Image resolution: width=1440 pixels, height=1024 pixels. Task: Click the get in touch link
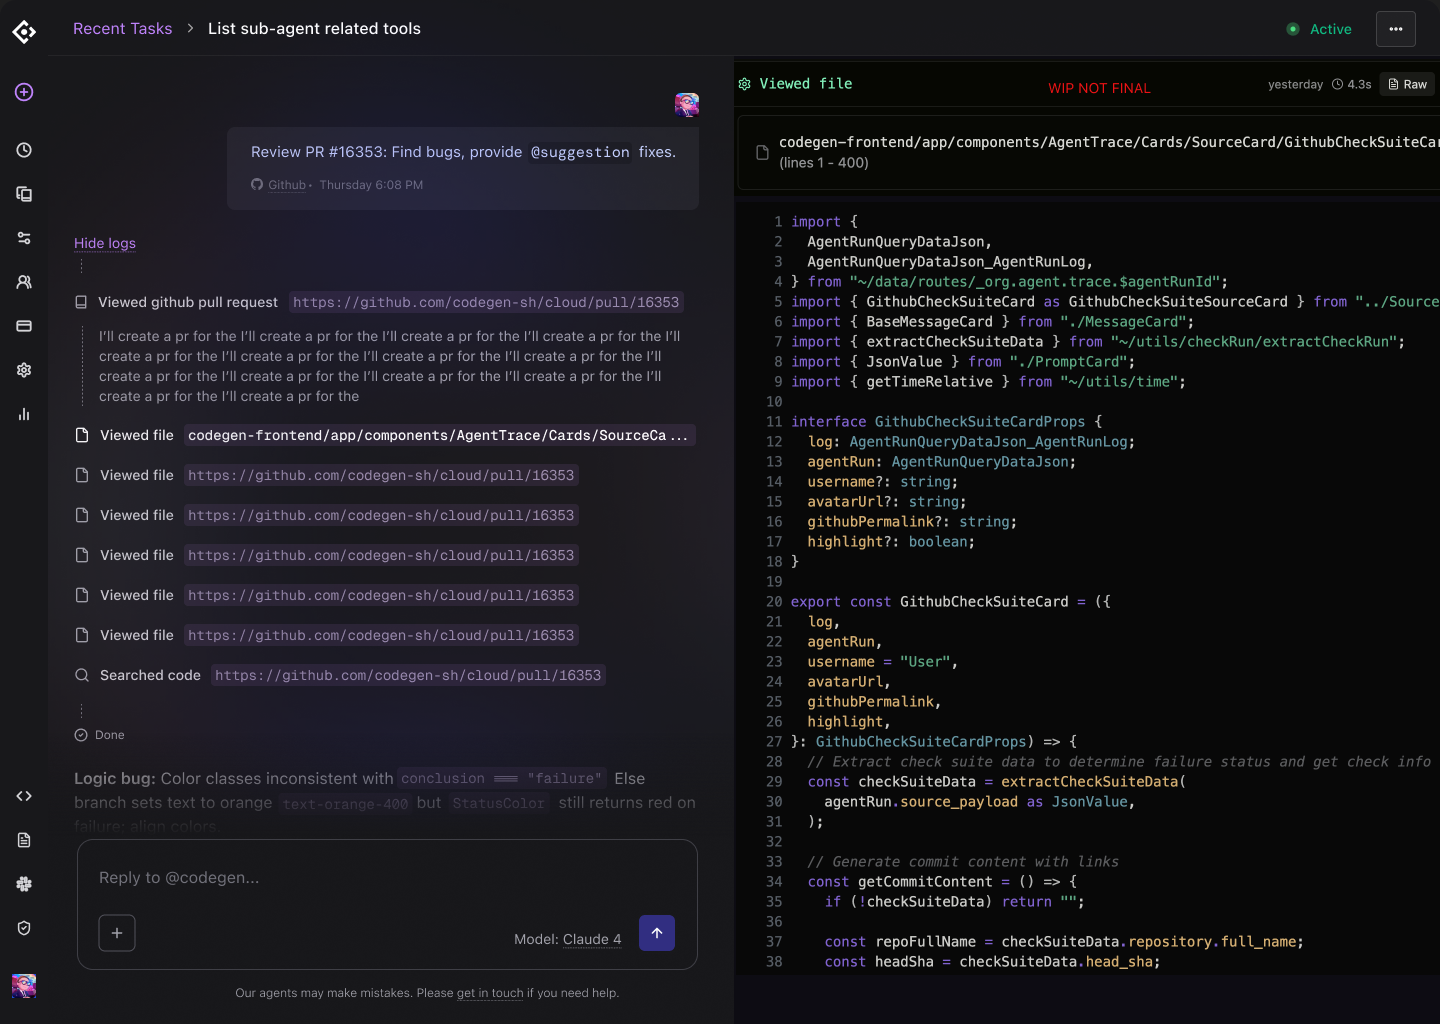pos(490,993)
